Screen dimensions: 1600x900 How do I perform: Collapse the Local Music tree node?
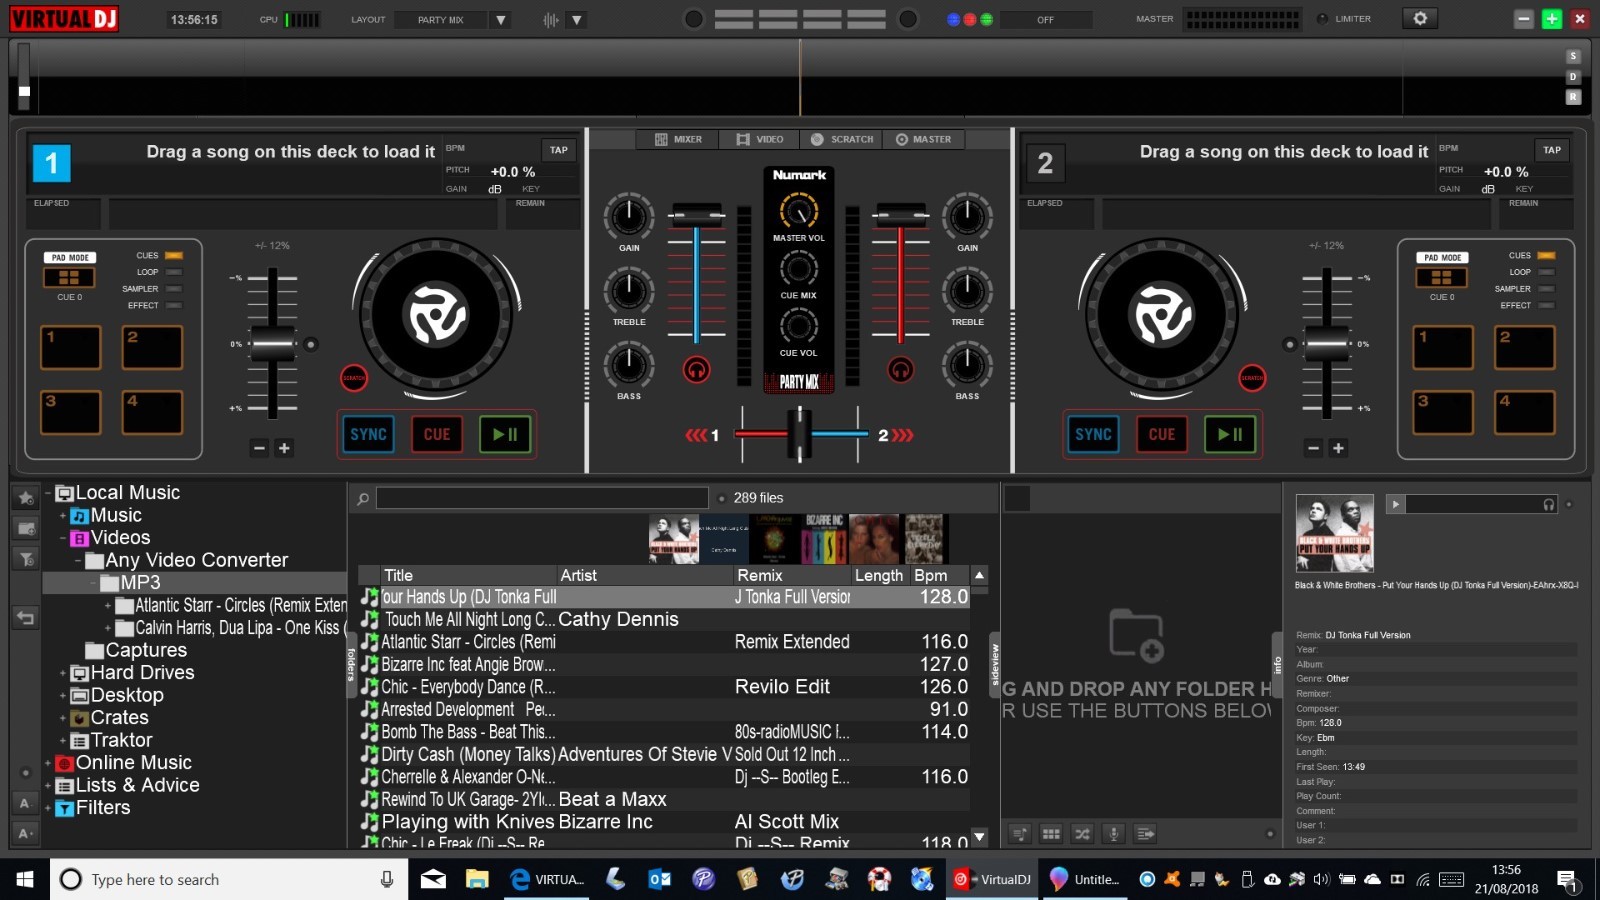pos(47,493)
